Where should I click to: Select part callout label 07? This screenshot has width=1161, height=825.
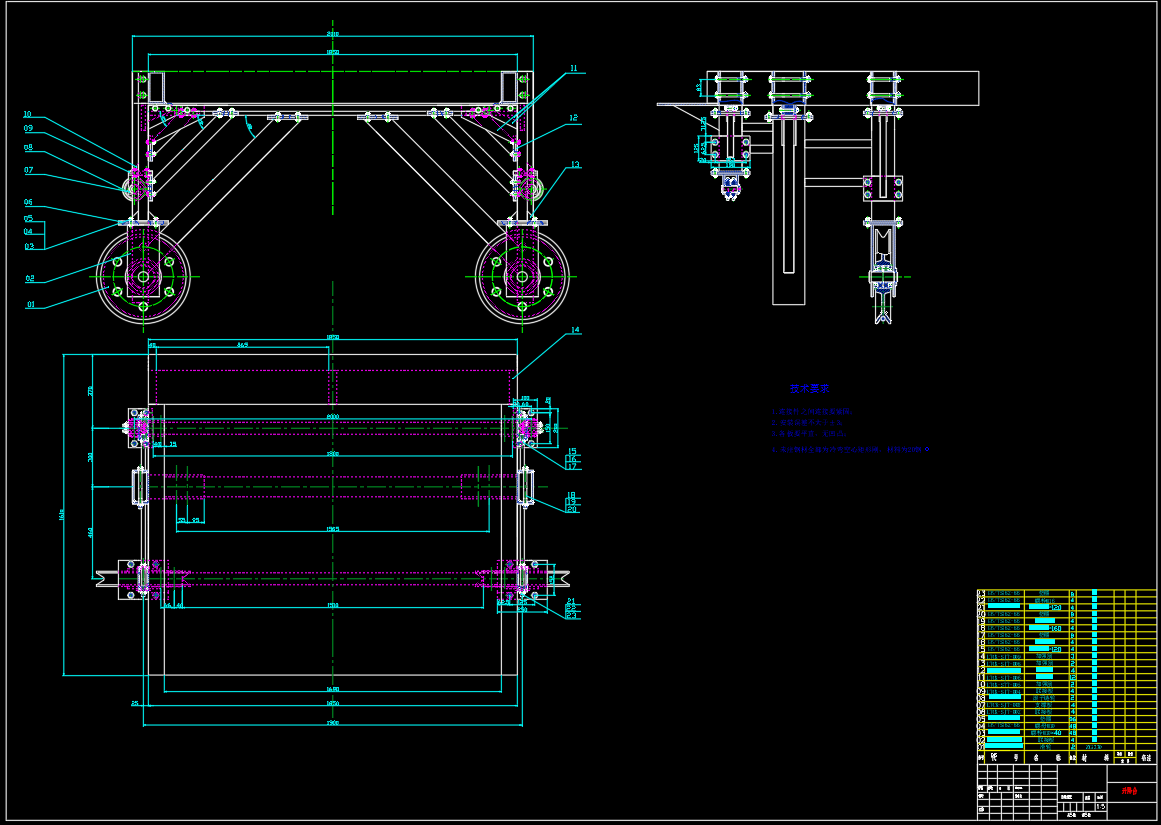click(x=29, y=171)
